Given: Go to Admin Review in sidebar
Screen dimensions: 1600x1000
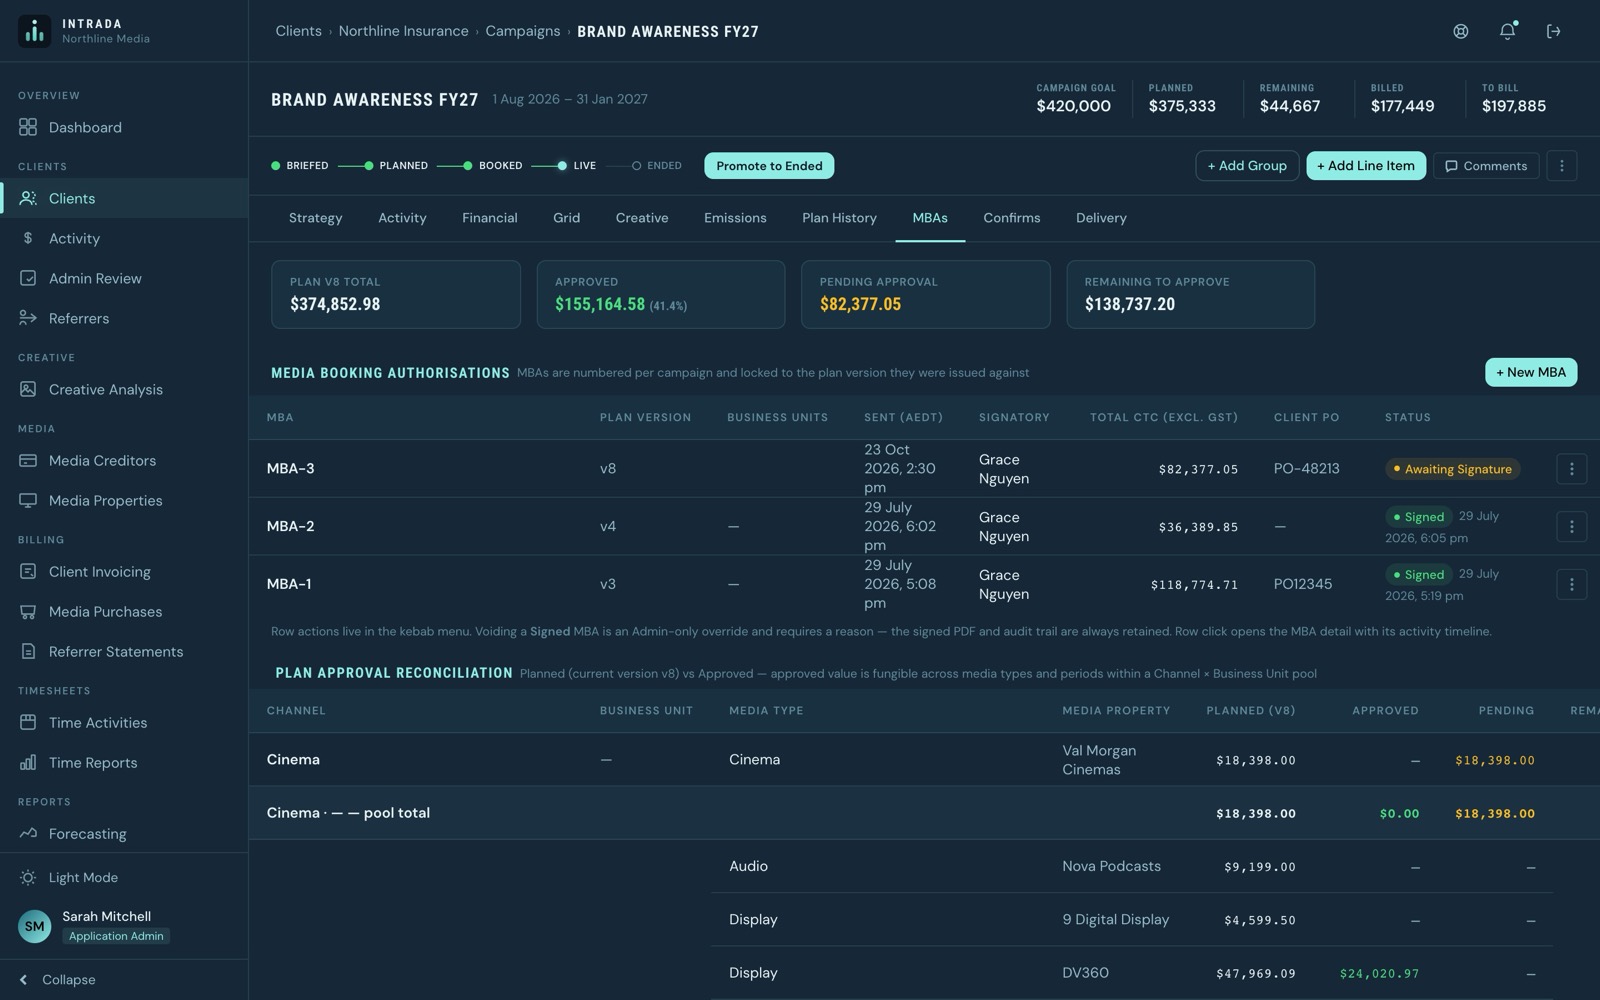Looking at the screenshot, I should tap(124, 278).
